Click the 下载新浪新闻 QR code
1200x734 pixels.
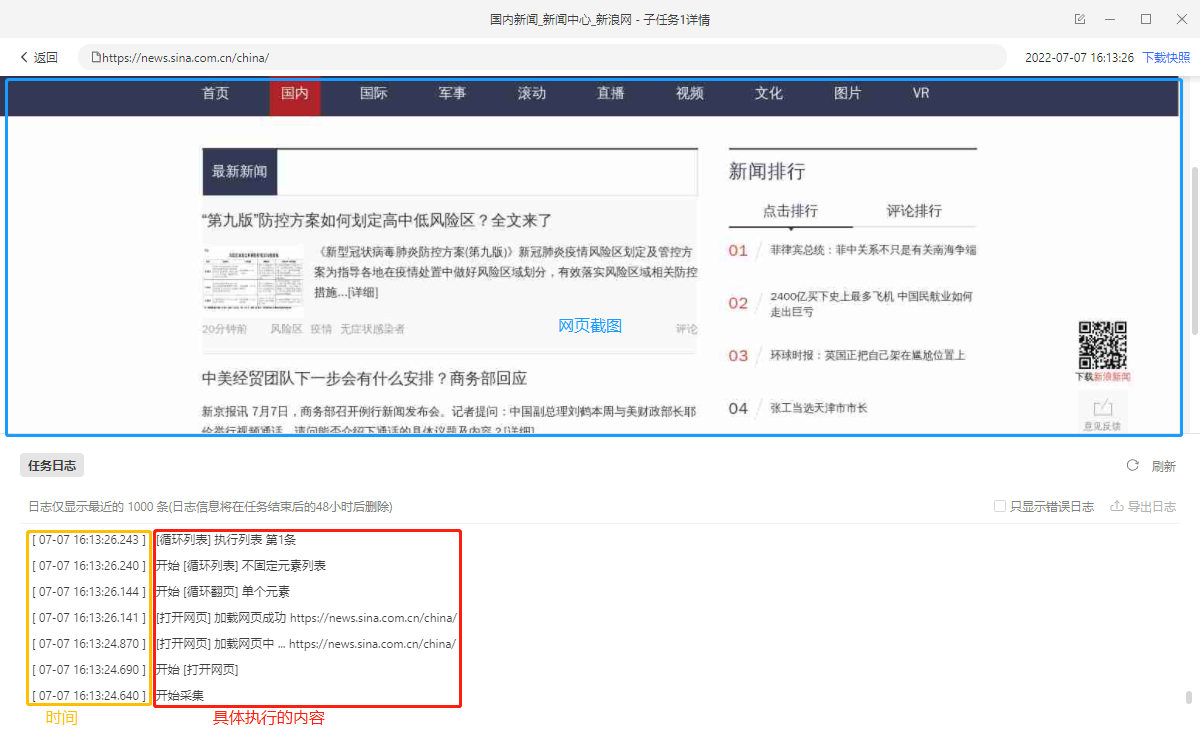click(x=1103, y=345)
